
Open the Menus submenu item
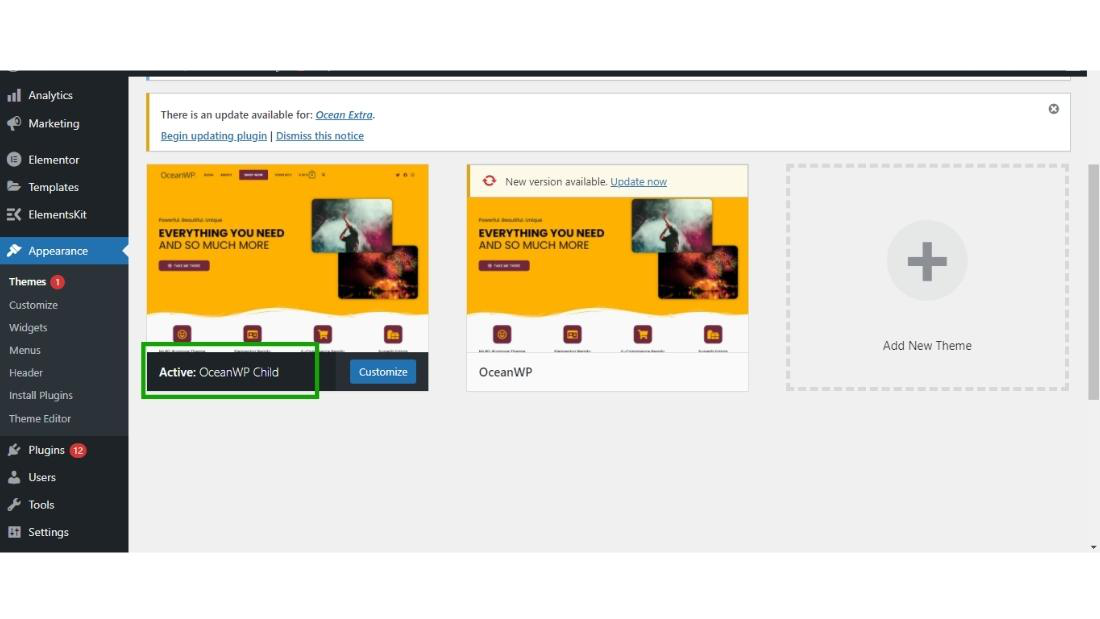point(25,350)
